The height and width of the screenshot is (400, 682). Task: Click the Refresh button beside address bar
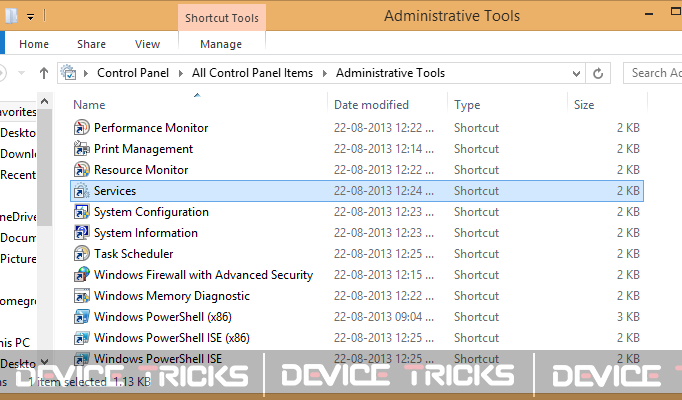tap(598, 73)
